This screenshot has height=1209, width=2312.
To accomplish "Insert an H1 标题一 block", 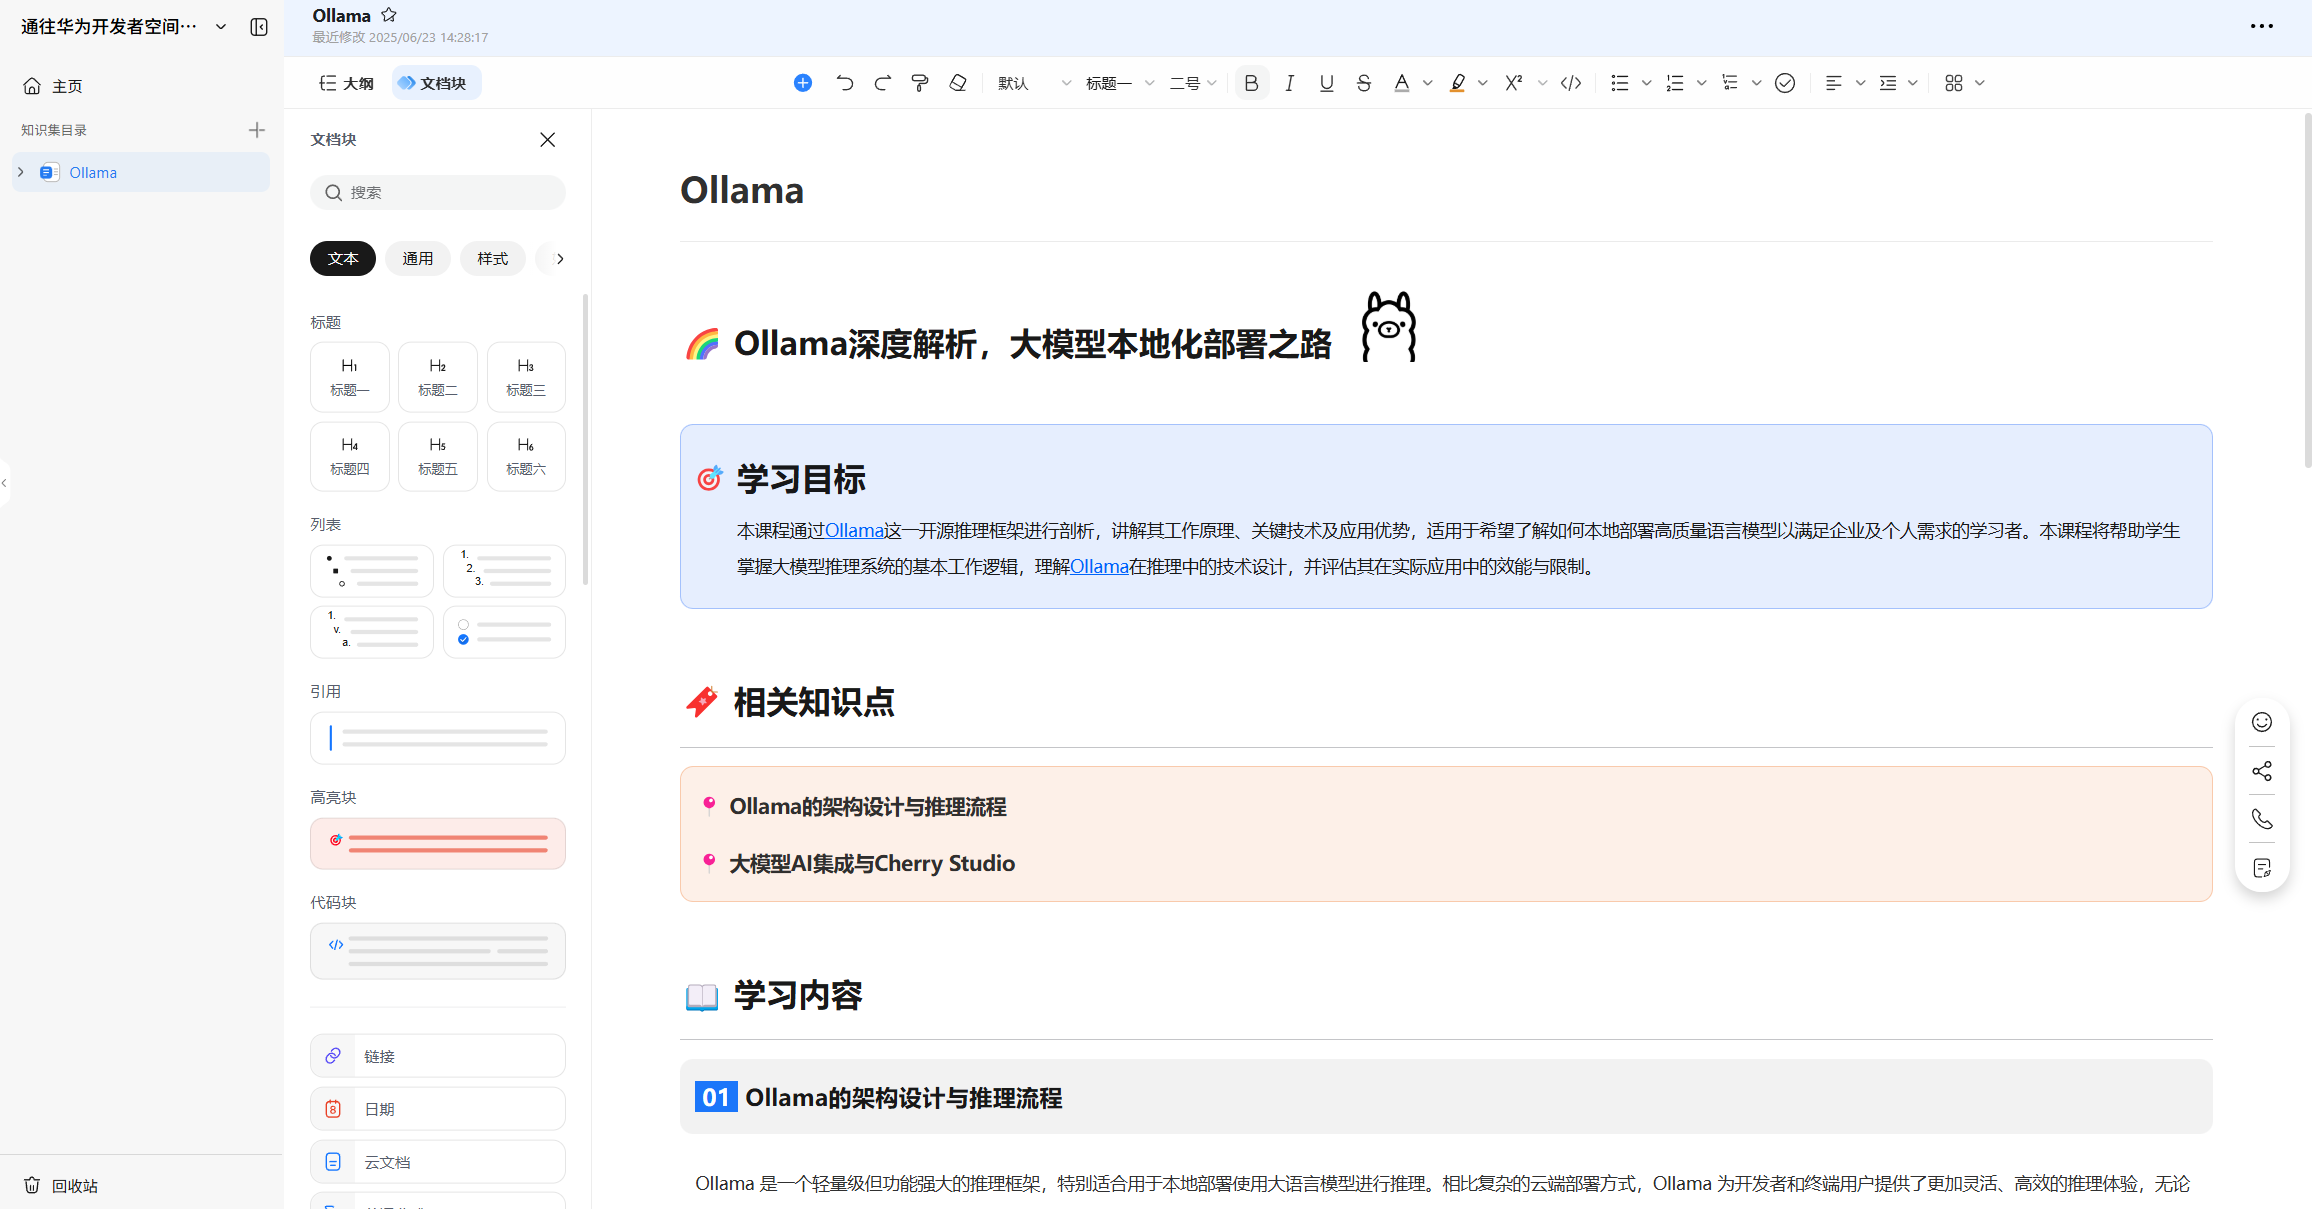I will pyautogui.click(x=349, y=377).
